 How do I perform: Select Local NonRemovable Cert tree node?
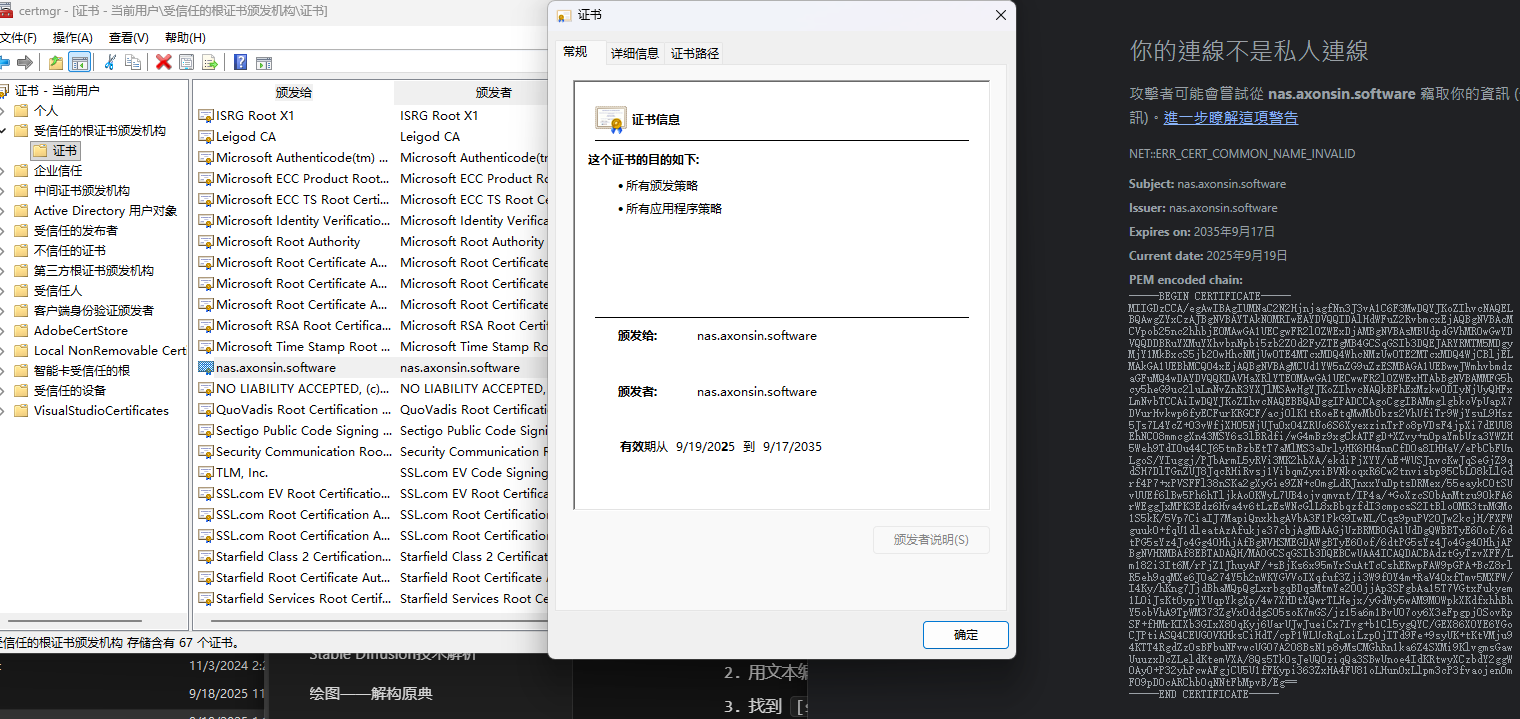pos(110,351)
